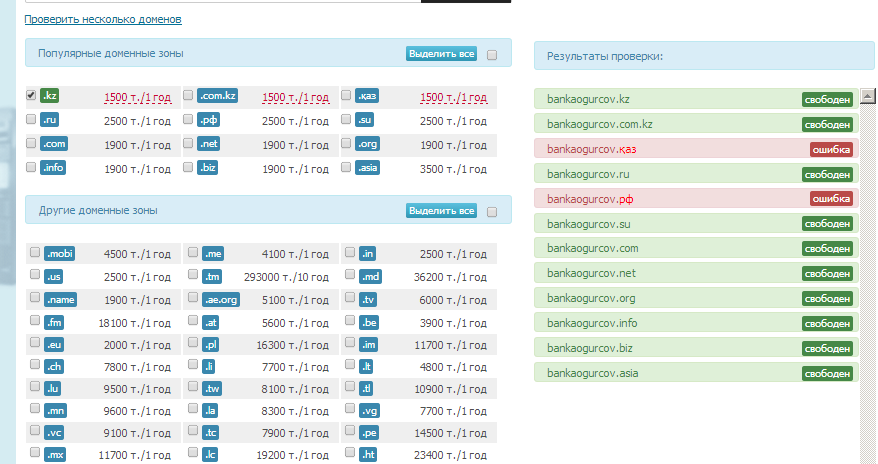Screen dimensions: 878x464
Task: Click 'свободен' badge for bankaogurcov.asia
Action: pos(827,373)
